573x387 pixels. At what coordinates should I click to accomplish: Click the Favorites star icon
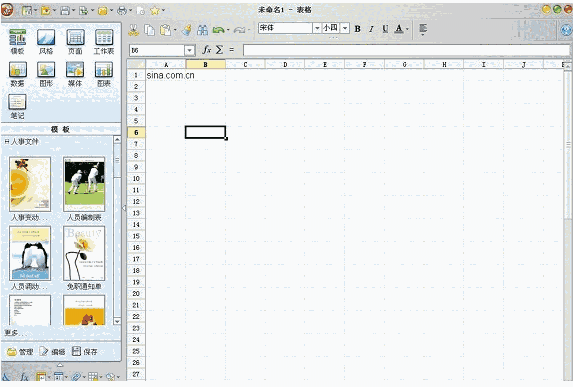coord(155,11)
